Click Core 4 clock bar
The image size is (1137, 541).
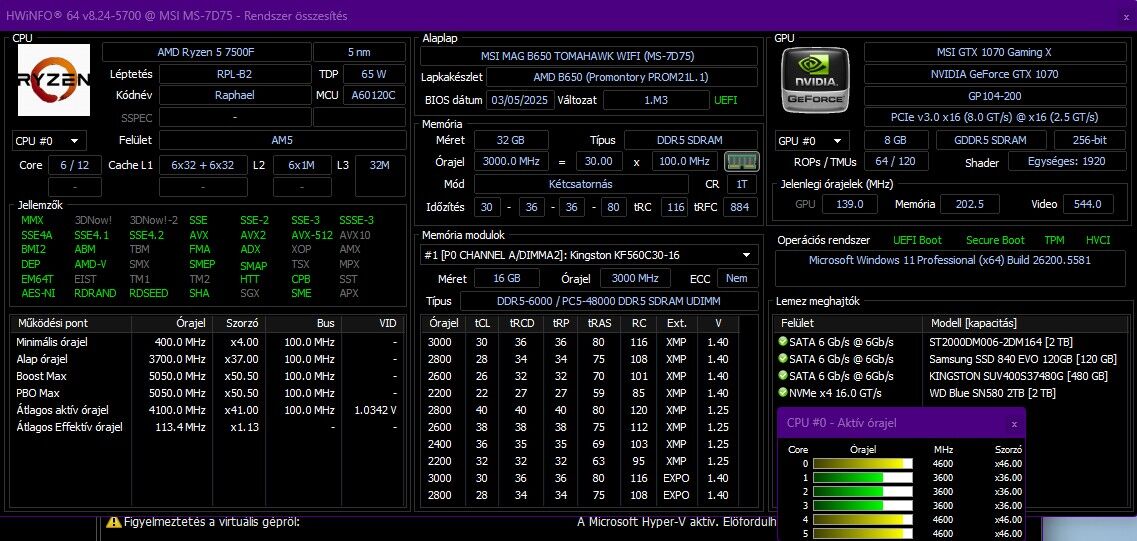point(862,520)
